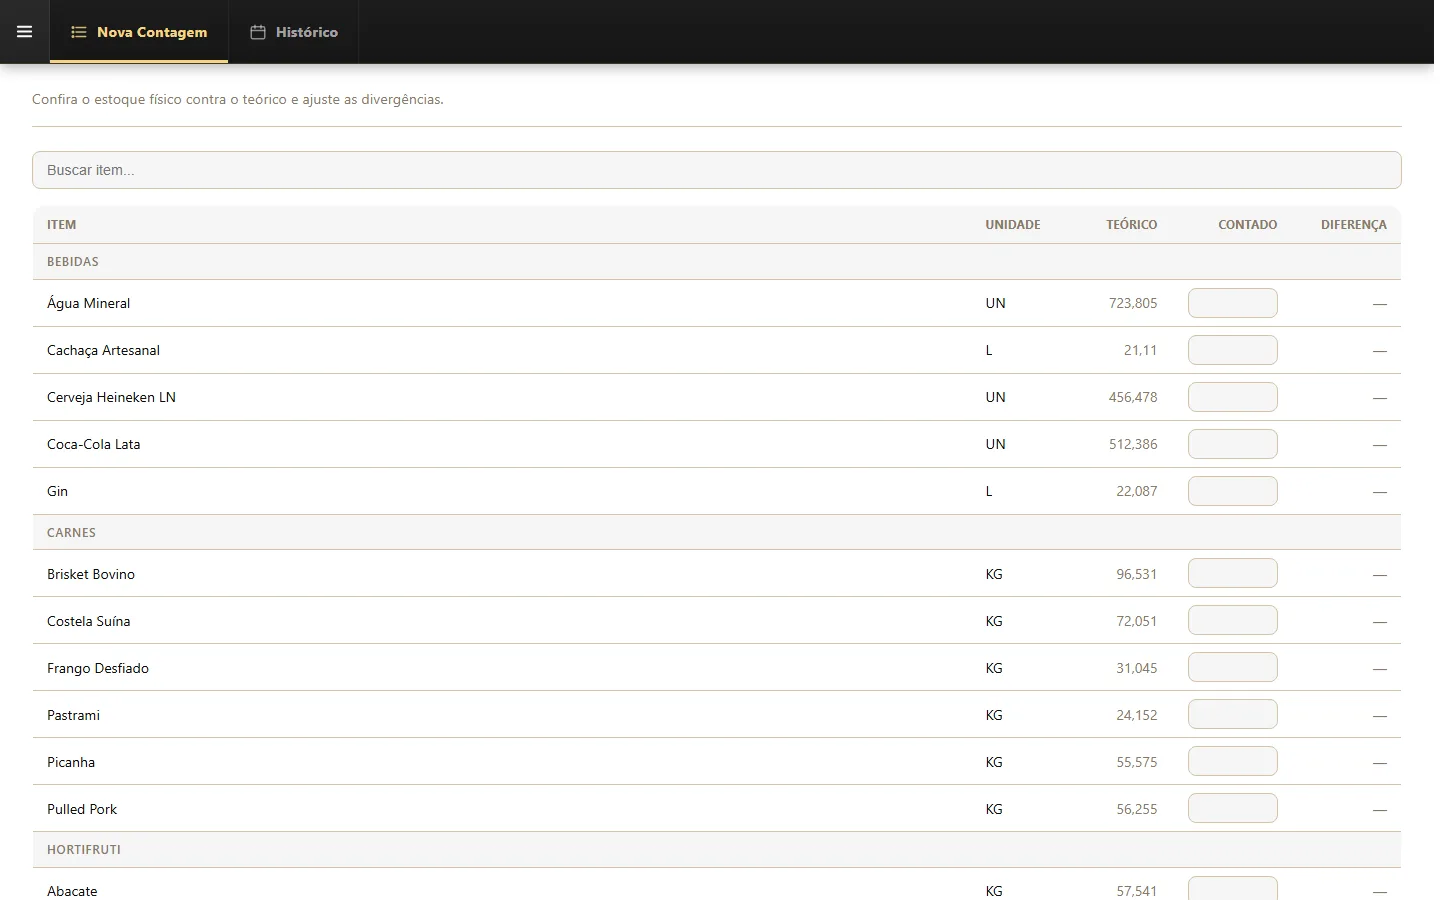The width and height of the screenshot is (1440, 900).
Task: Click the counted field for Gin
Action: [1232, 491]
